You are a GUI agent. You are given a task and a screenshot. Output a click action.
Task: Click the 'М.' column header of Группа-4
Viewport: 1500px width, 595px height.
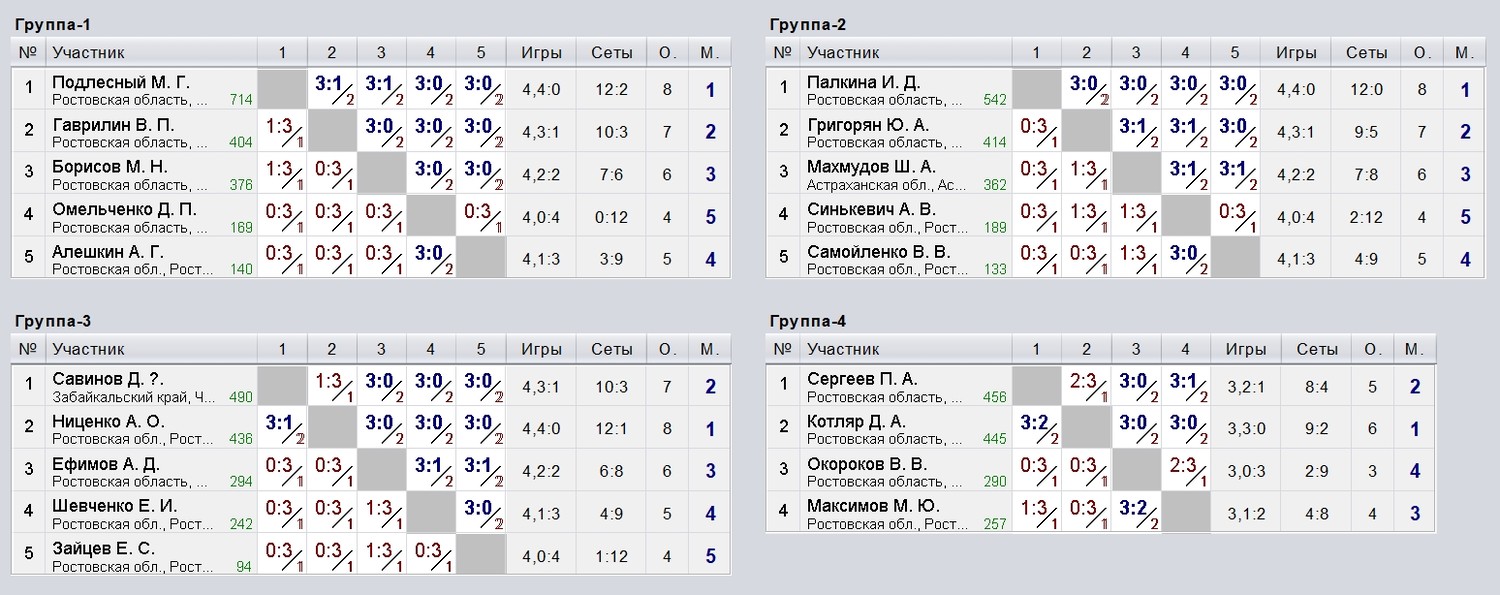(x=1414, y=349)
